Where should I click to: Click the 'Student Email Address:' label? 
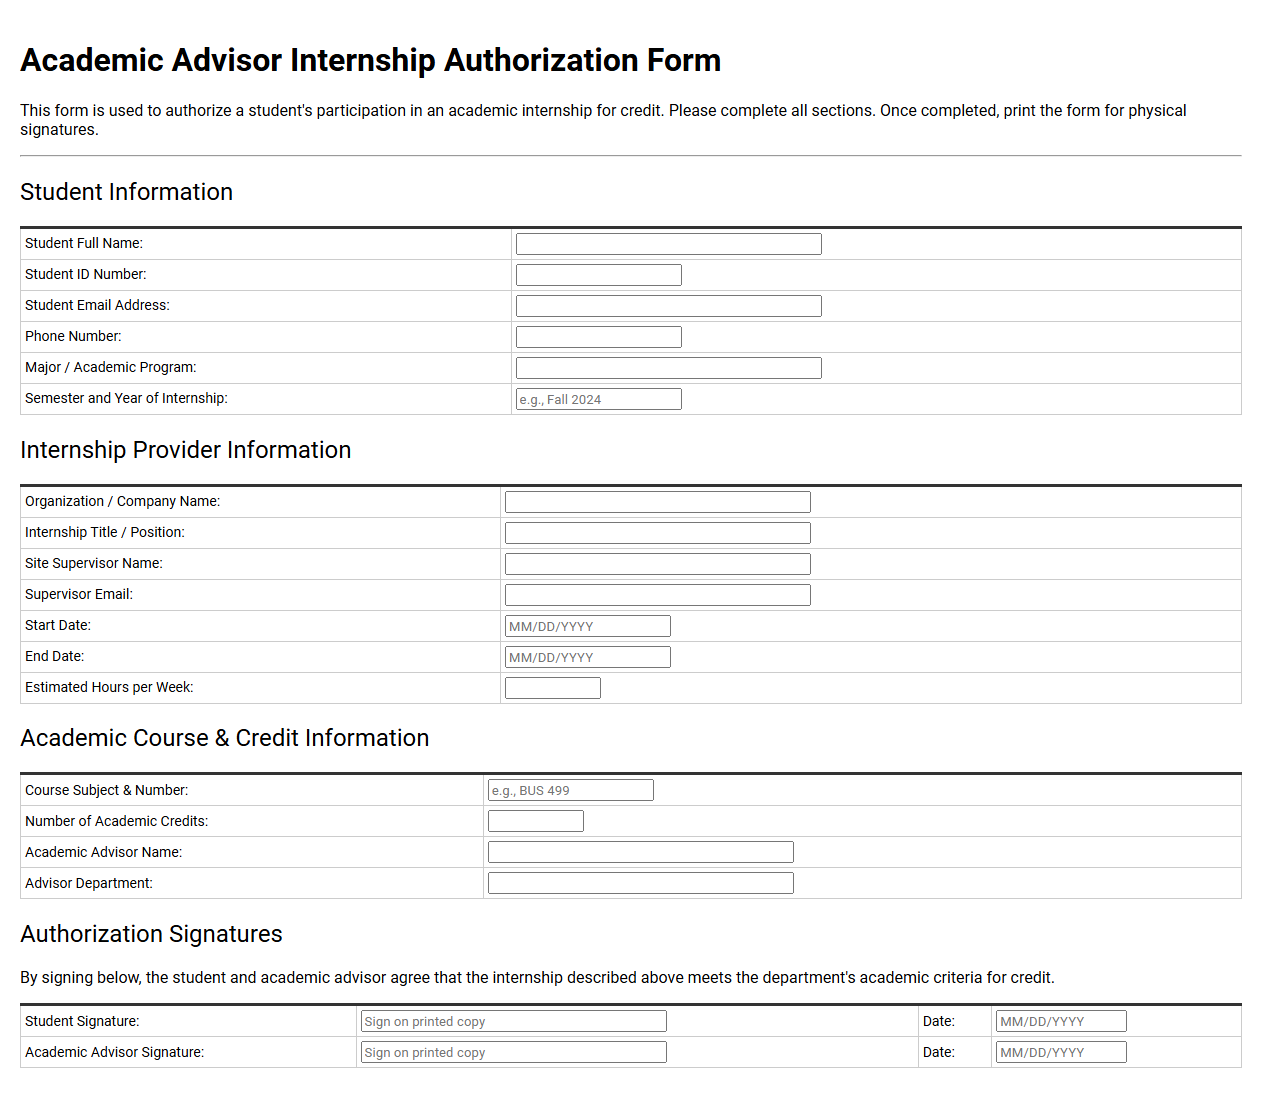click(97, 305)
